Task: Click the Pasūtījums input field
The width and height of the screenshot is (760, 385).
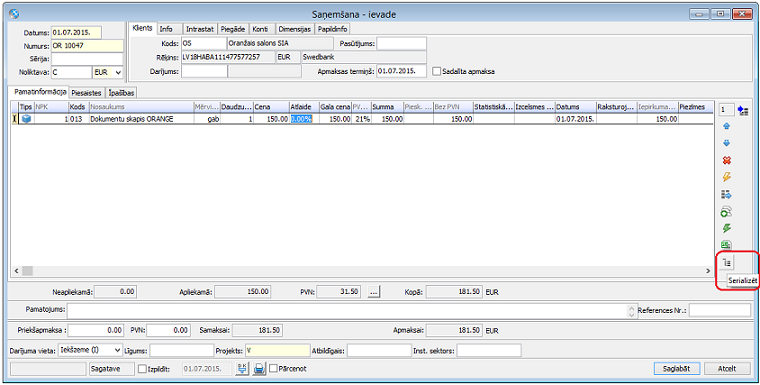Action: pos(401,43)
